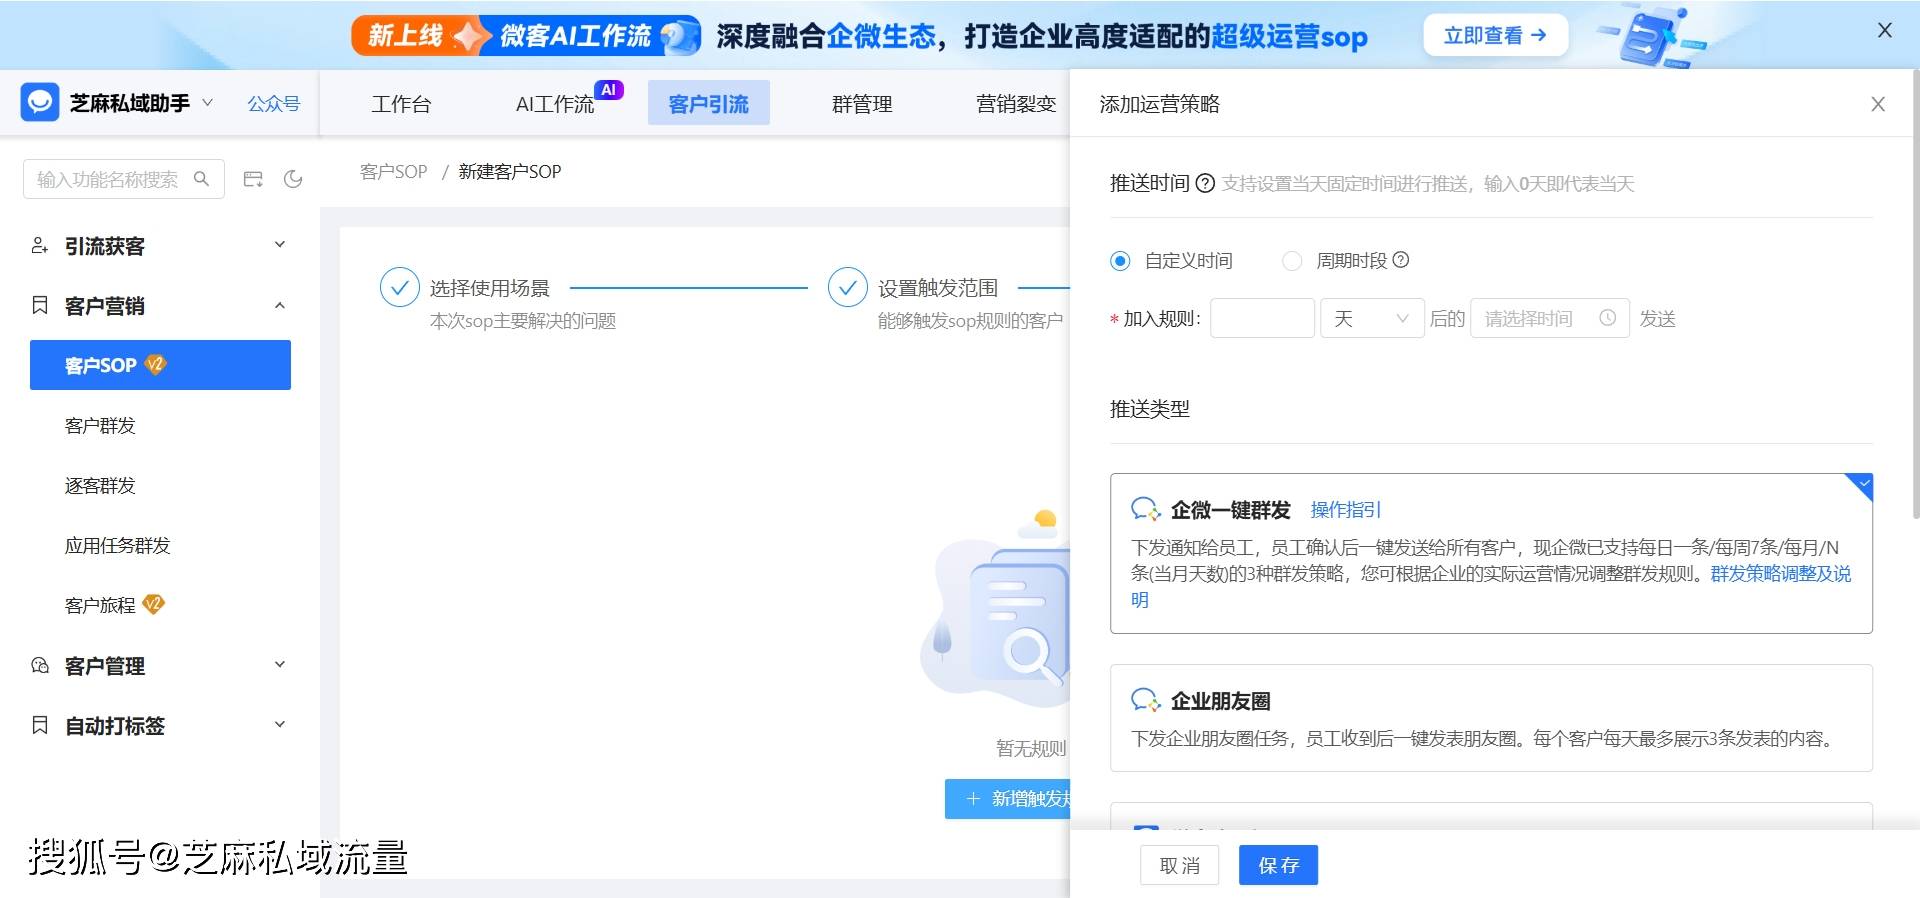Viewport: 1920px width, 898px height.
Task: Close the top promotion banner
Action: [x=1885, y=31]
